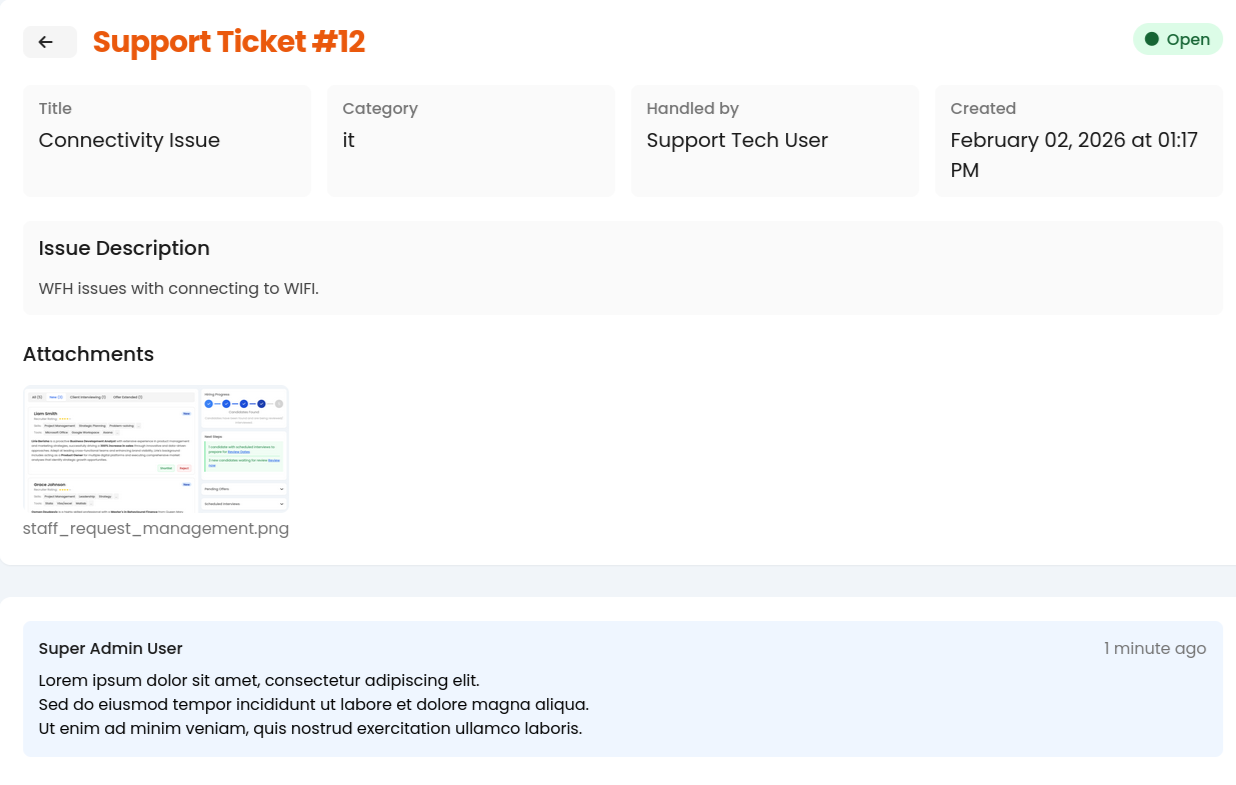Select the Support Ticket #12 heading

point(229,42)
